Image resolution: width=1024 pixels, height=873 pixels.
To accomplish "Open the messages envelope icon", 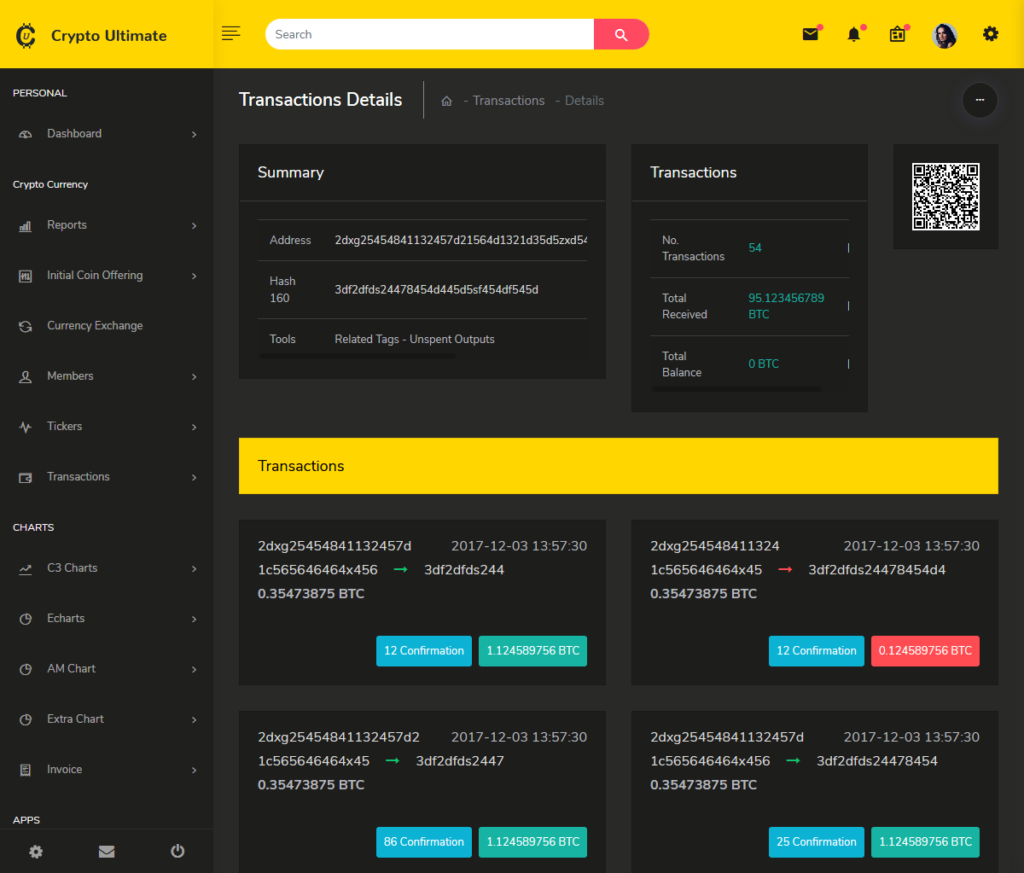I will click(x=810, y=33).
